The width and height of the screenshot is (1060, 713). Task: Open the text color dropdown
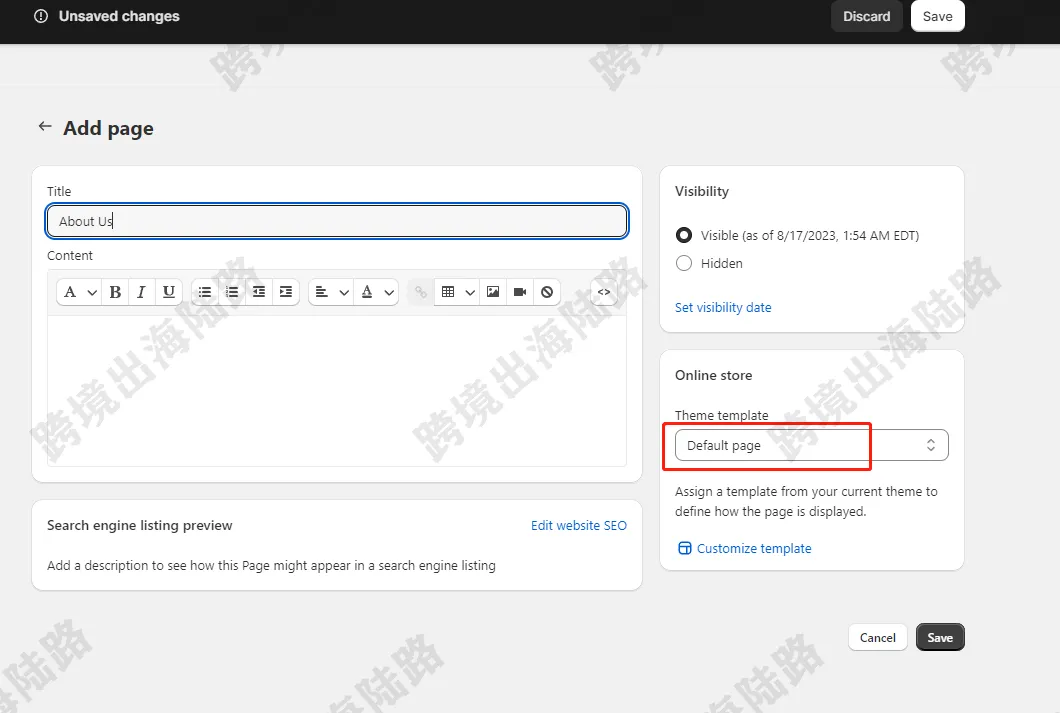point(376,292)
